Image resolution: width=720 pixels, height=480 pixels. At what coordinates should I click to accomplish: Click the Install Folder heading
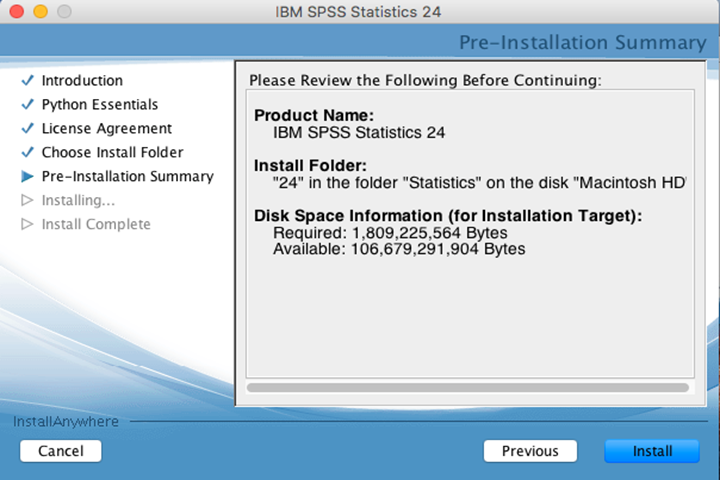(310, 165)
